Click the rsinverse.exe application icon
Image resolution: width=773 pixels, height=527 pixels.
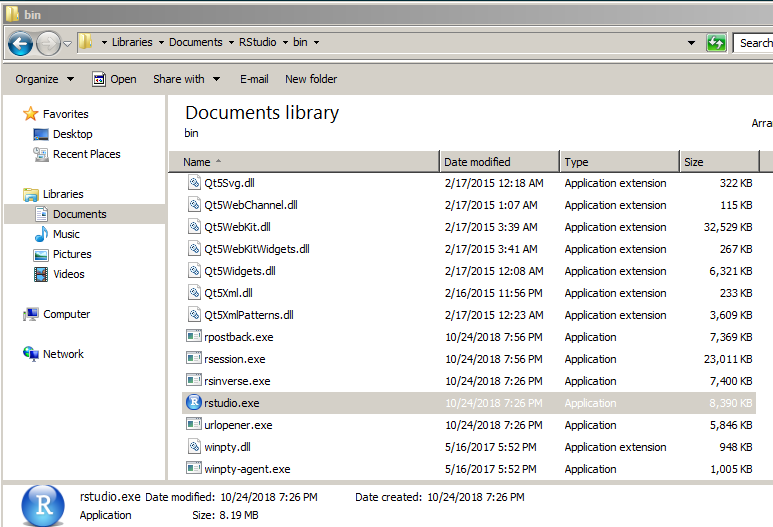194,380
